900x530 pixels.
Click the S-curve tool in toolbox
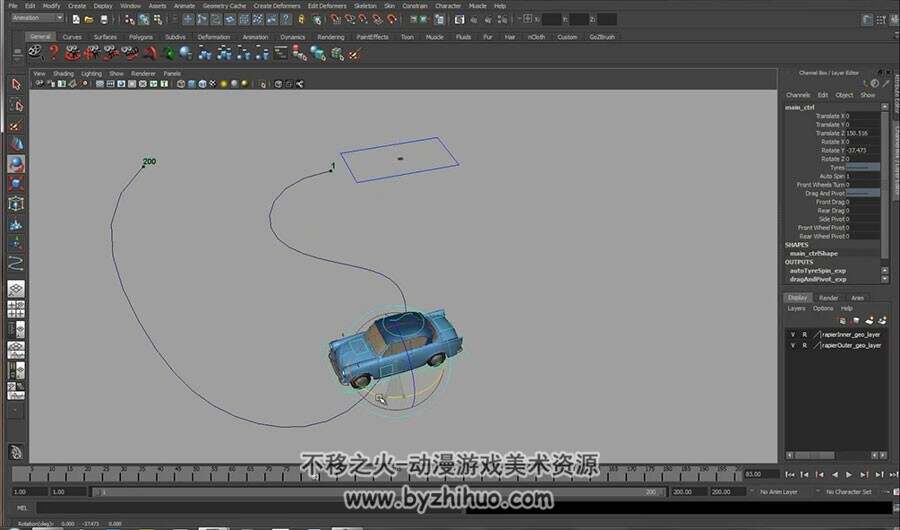(x=16, y=264)
